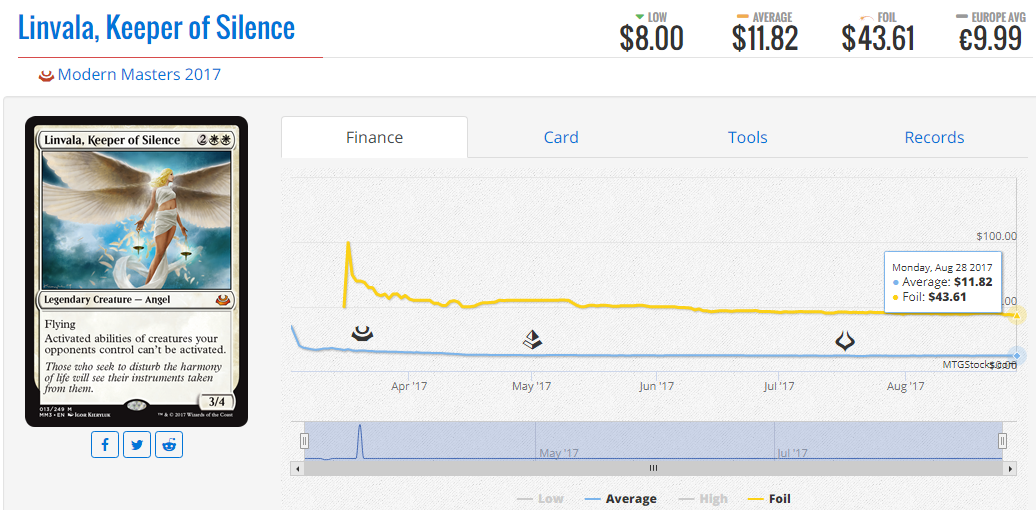Open the Tools tab
The height and width of the screenshot is (510, 1036).
click(x=748, y=137)
